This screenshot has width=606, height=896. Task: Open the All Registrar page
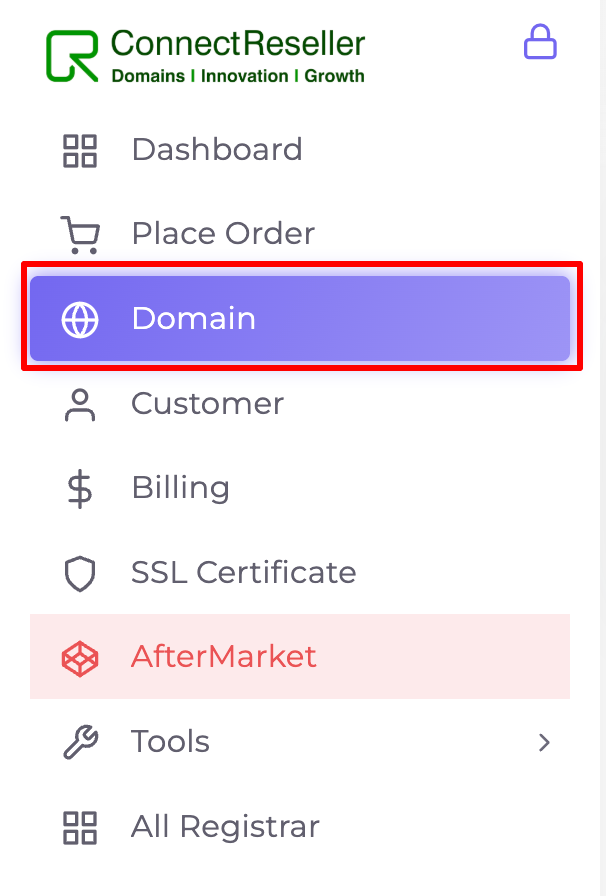pos(300,827)
